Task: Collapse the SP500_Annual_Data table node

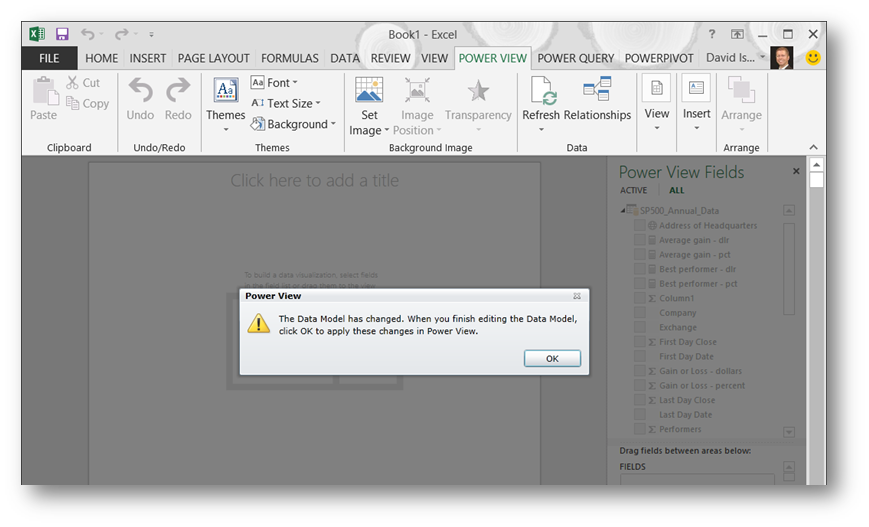Action: pyautogui.click(x=622, y=211)
